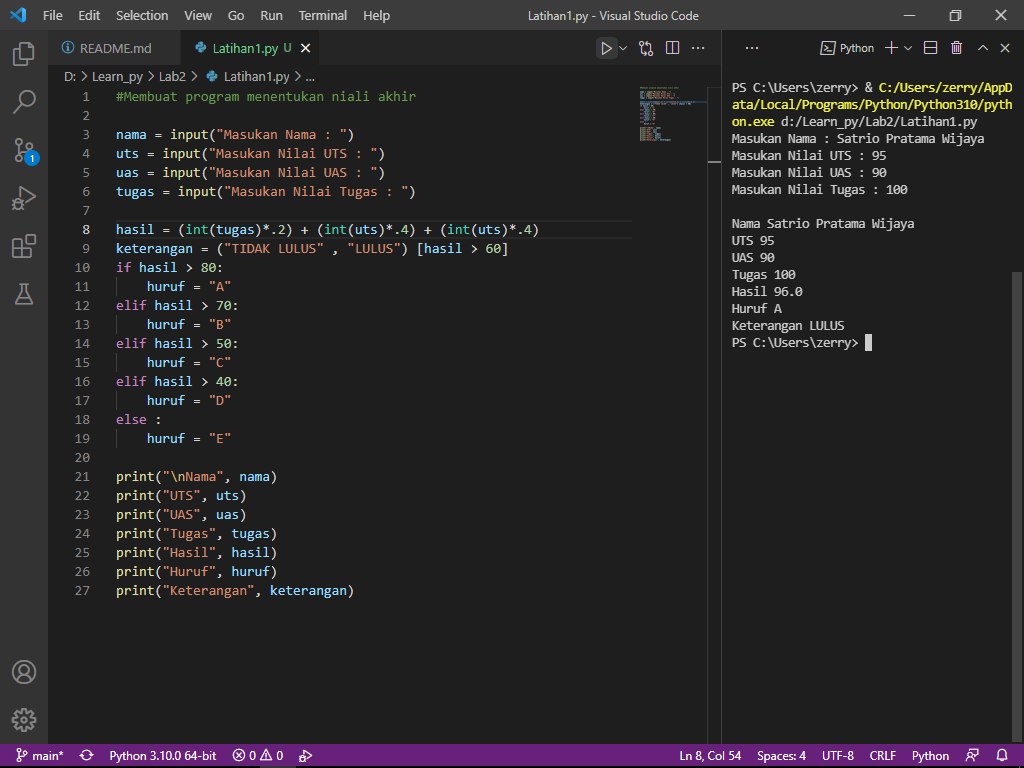Click terminal prompt 'PS C:\Users\zerry>' cursor line
The width and height of the screenshot is (1024, 768).
(801, 343)
